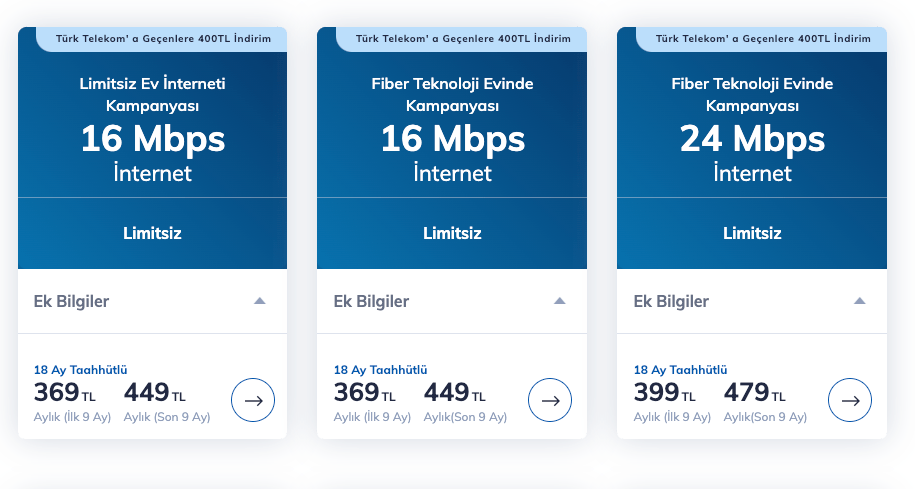Viewport: 915px width, 489px height.
Task: Click the Limitsiz Ev İnterneti Kampanyası title
Action: pos(152,94)
